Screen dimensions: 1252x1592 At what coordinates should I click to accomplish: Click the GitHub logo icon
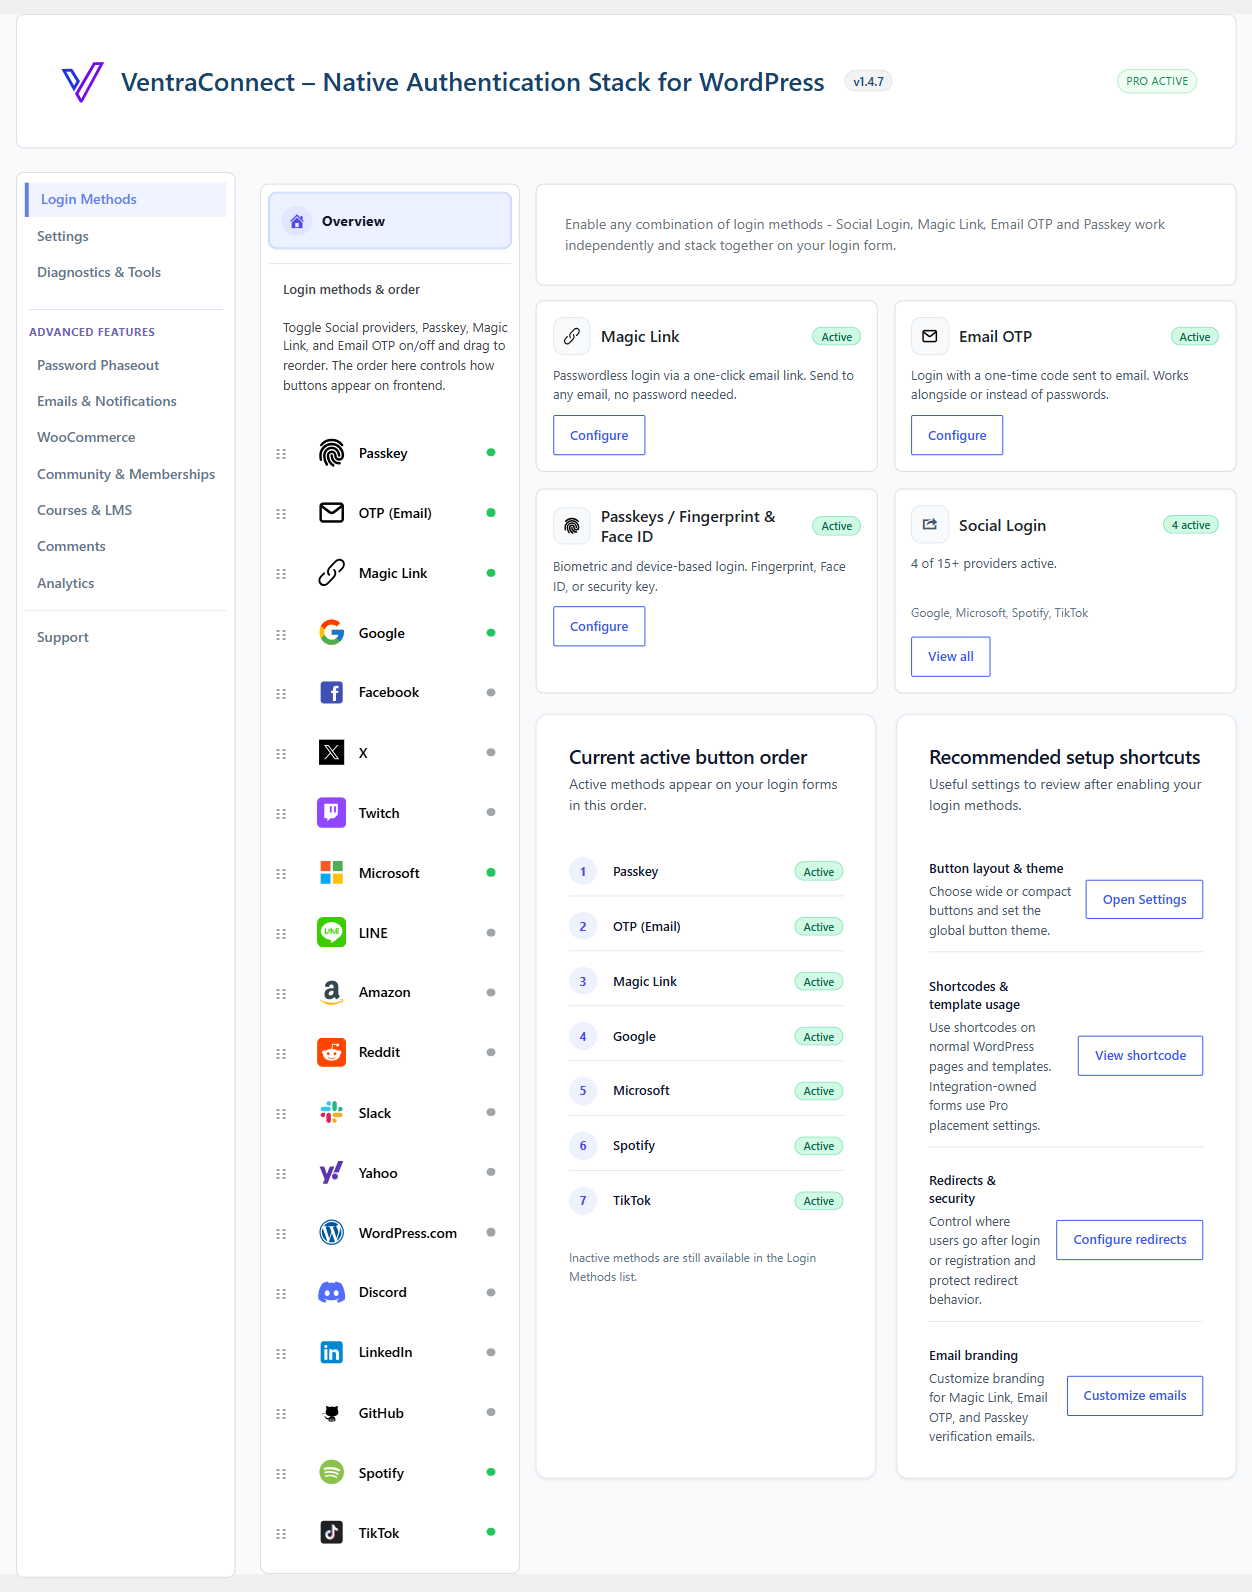click(x=331, y=1413)
